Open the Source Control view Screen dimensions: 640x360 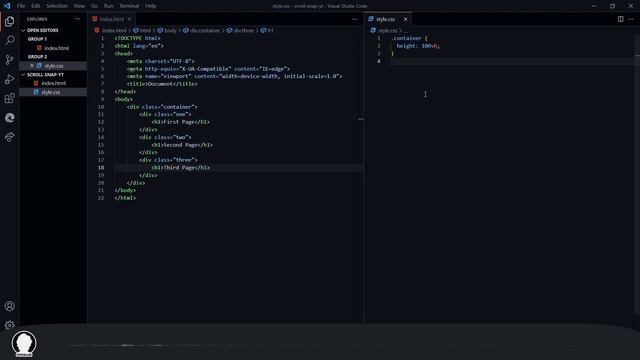pos(9,60)
